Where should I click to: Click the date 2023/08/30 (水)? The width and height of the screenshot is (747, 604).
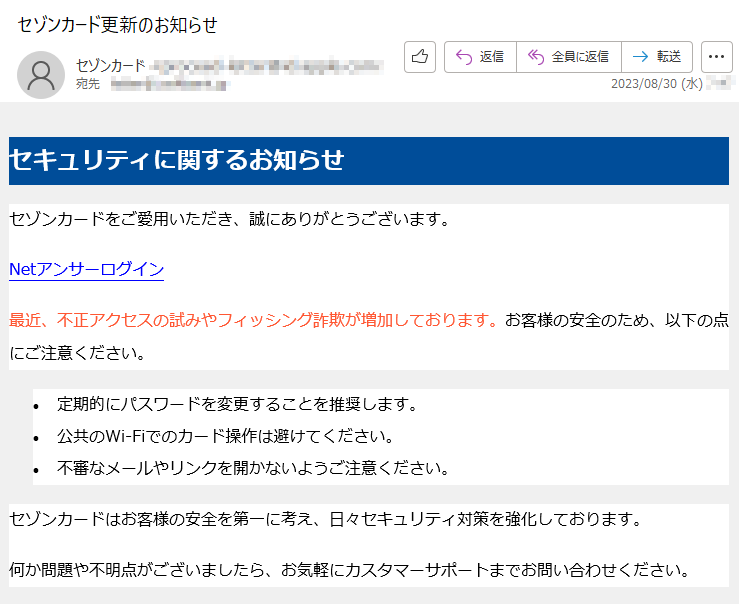pos(657,84)
